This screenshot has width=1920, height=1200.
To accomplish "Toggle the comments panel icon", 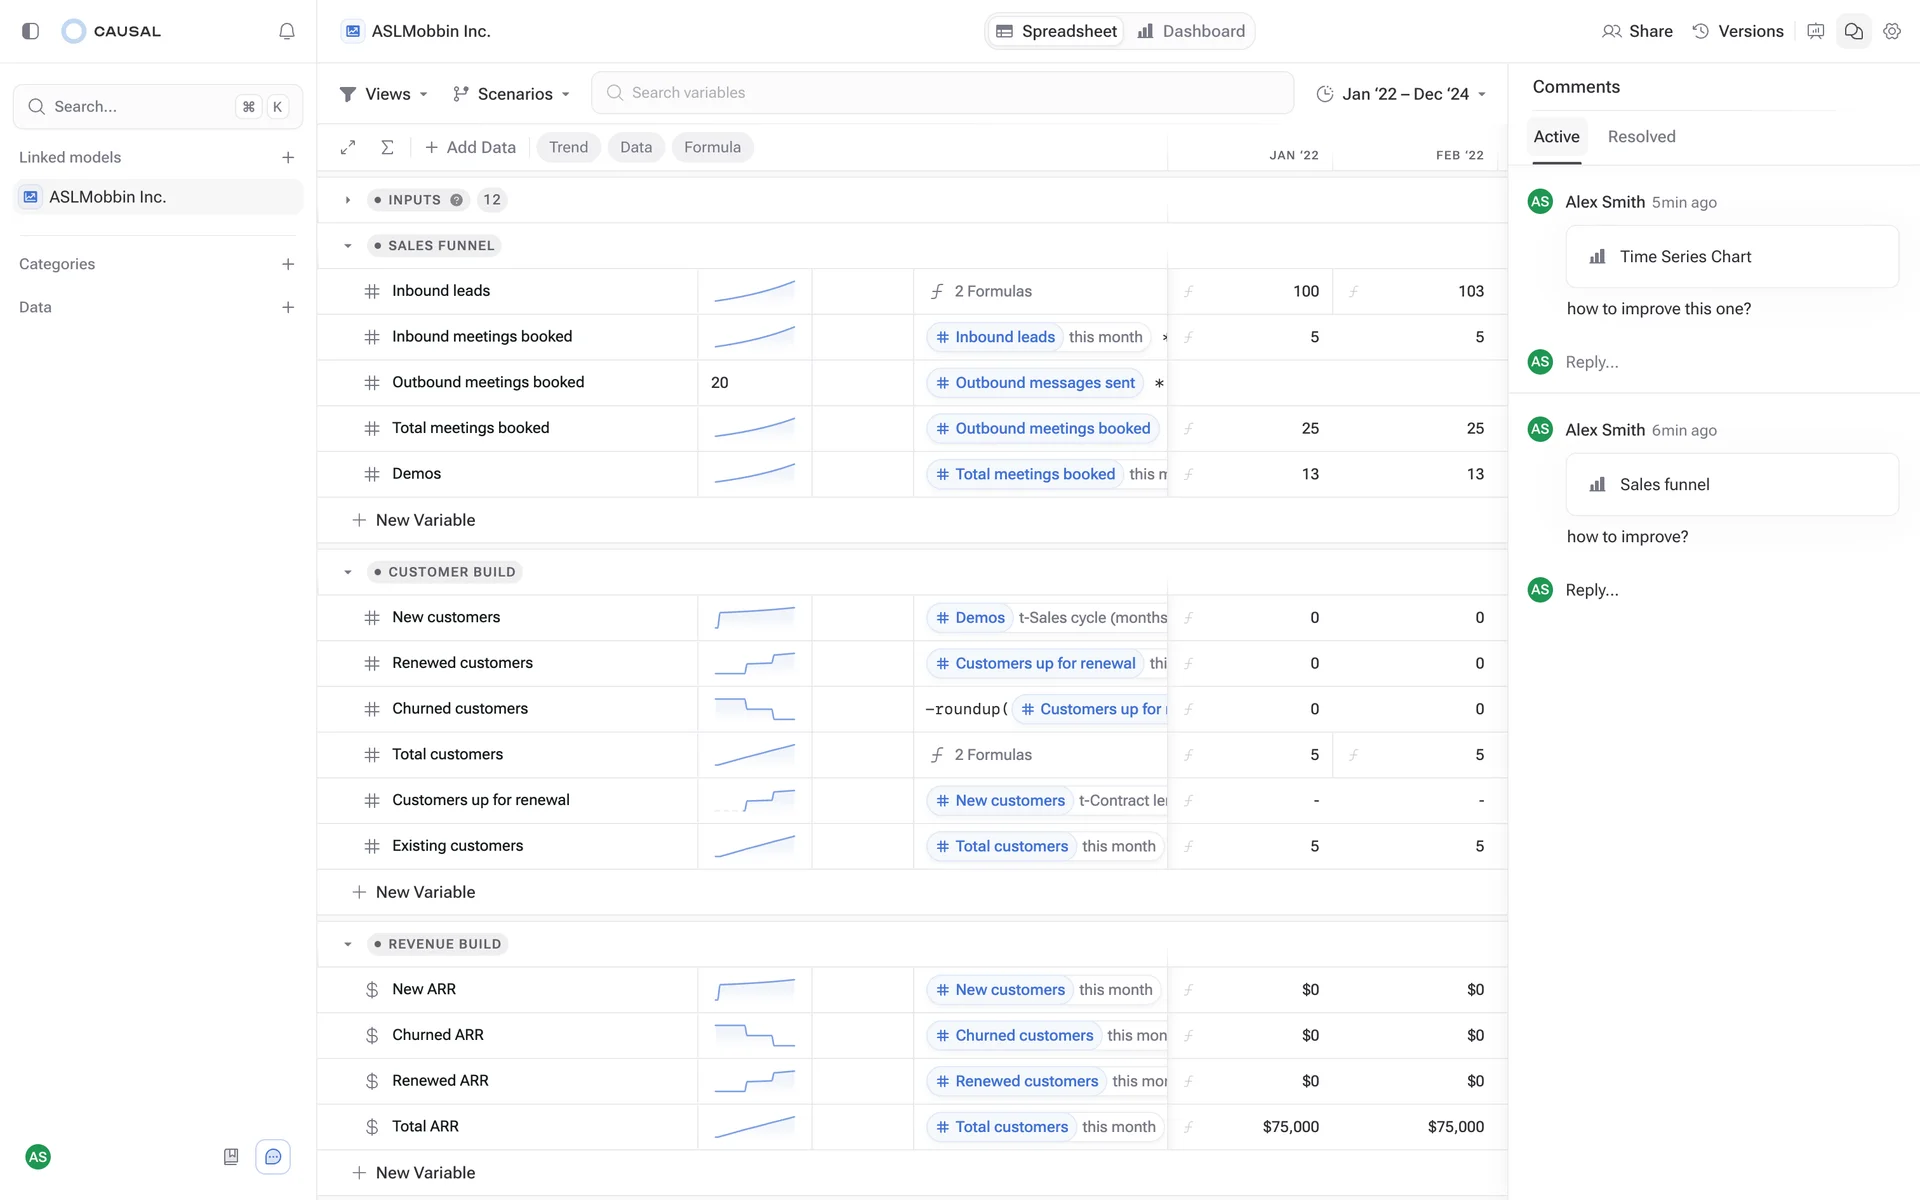I will (1853, 31).
